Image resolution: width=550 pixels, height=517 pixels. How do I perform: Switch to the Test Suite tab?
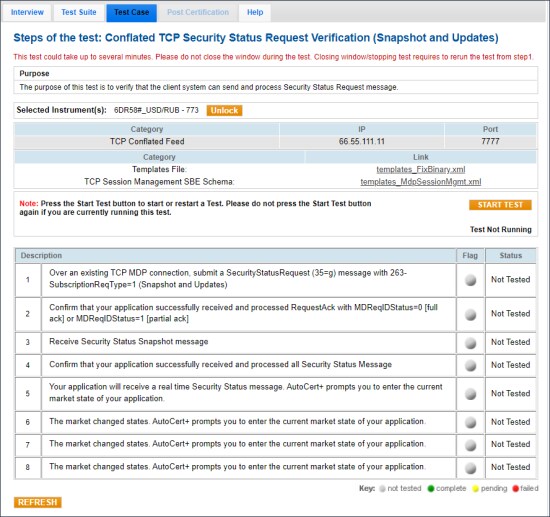tap(79, 12)
